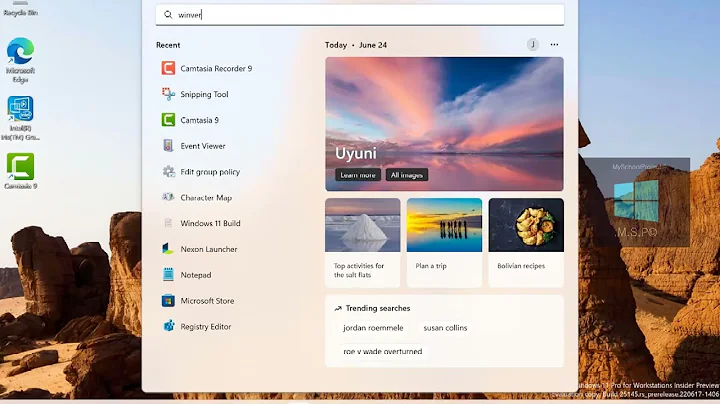Click the J user account avatar
Screen dimensions: 720x404
coord(533,45)
